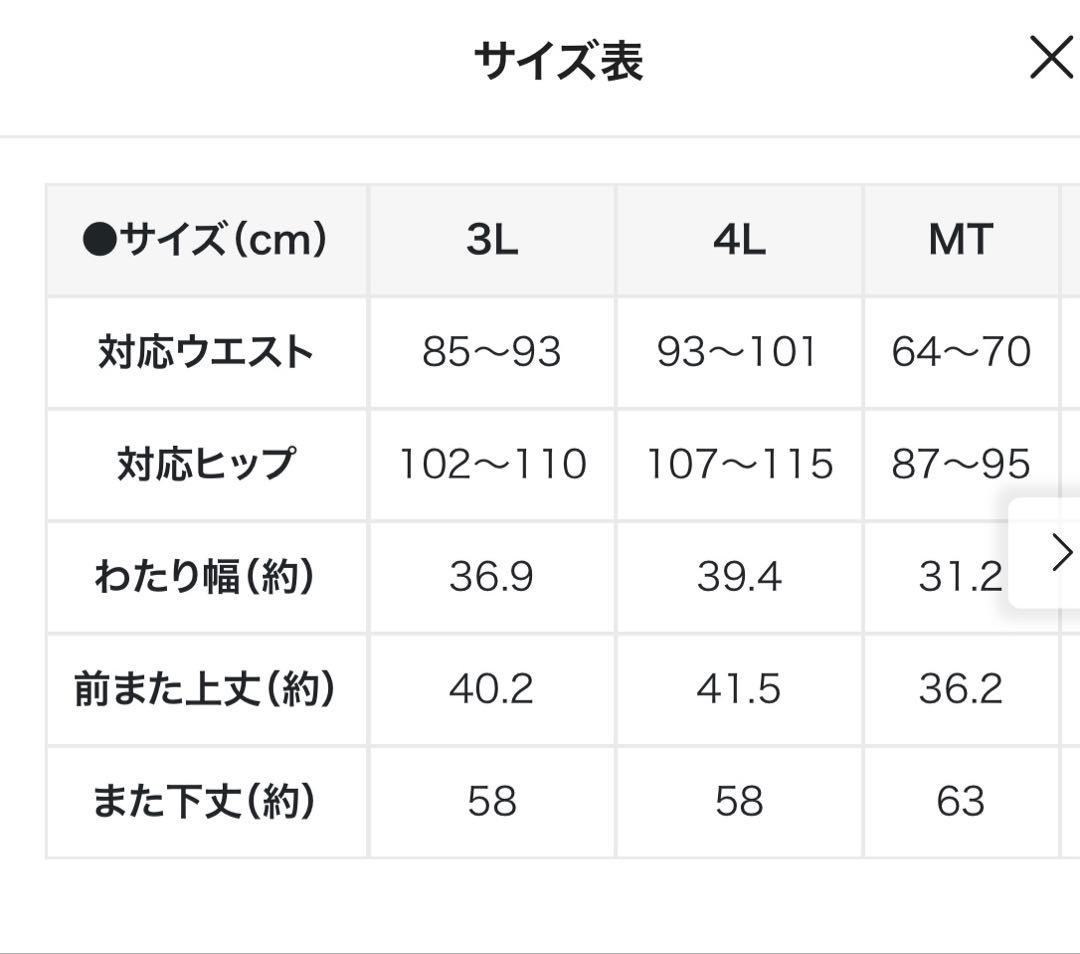
Task: Click the サイズ表 dialog title
Action: (x=558, y=61)
